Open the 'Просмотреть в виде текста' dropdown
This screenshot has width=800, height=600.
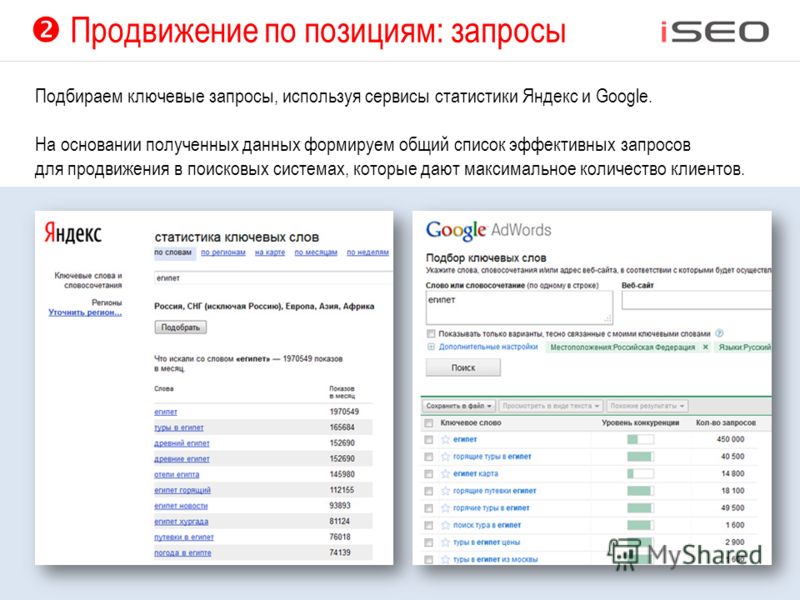[551, 406]
